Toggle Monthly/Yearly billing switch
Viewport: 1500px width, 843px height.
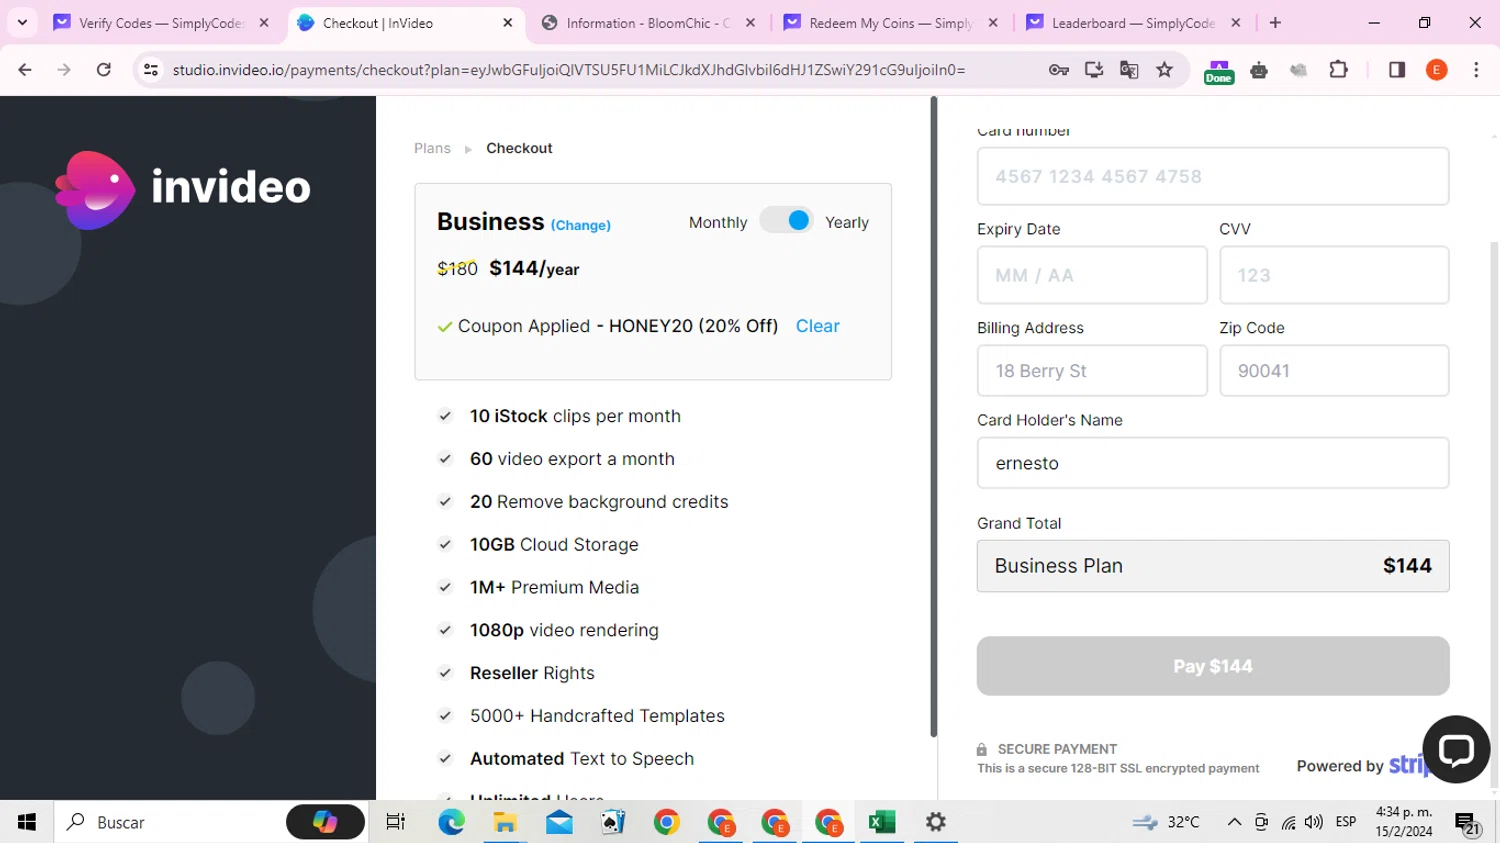tap(787, 220)
